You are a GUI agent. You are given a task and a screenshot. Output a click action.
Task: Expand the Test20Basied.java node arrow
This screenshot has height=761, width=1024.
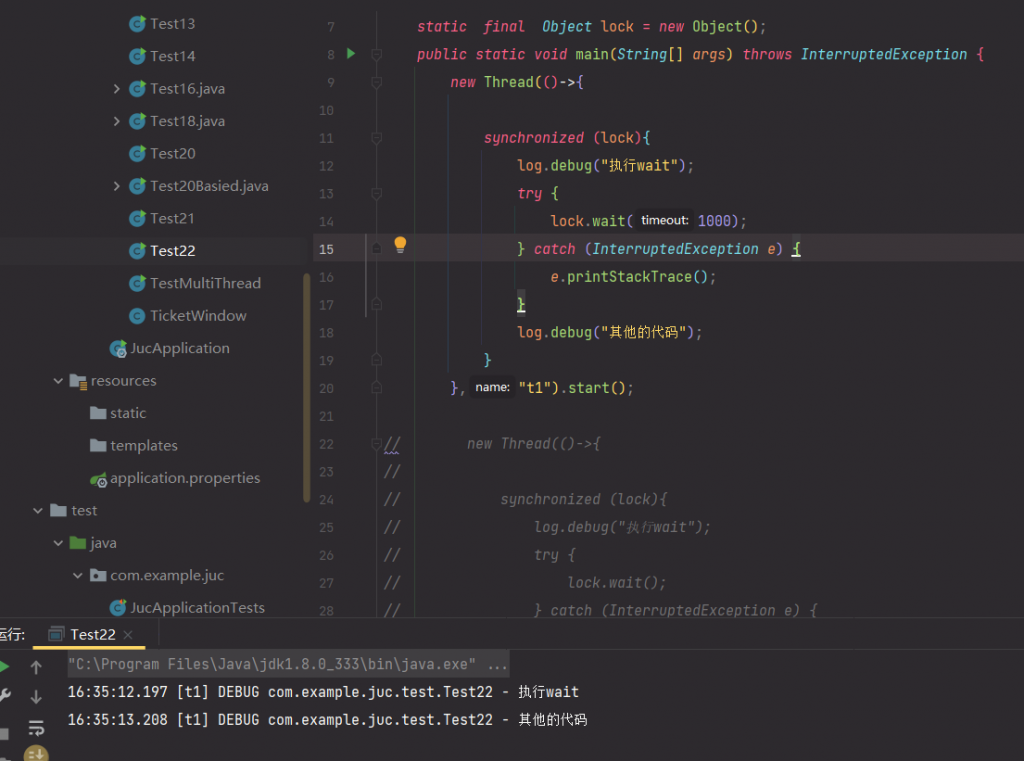click(x=117, y=186)
